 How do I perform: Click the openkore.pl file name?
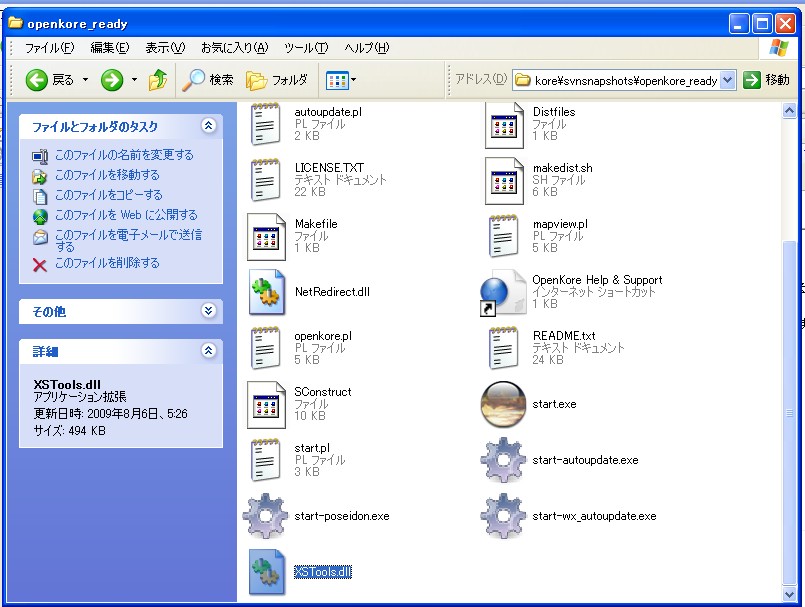323,336
